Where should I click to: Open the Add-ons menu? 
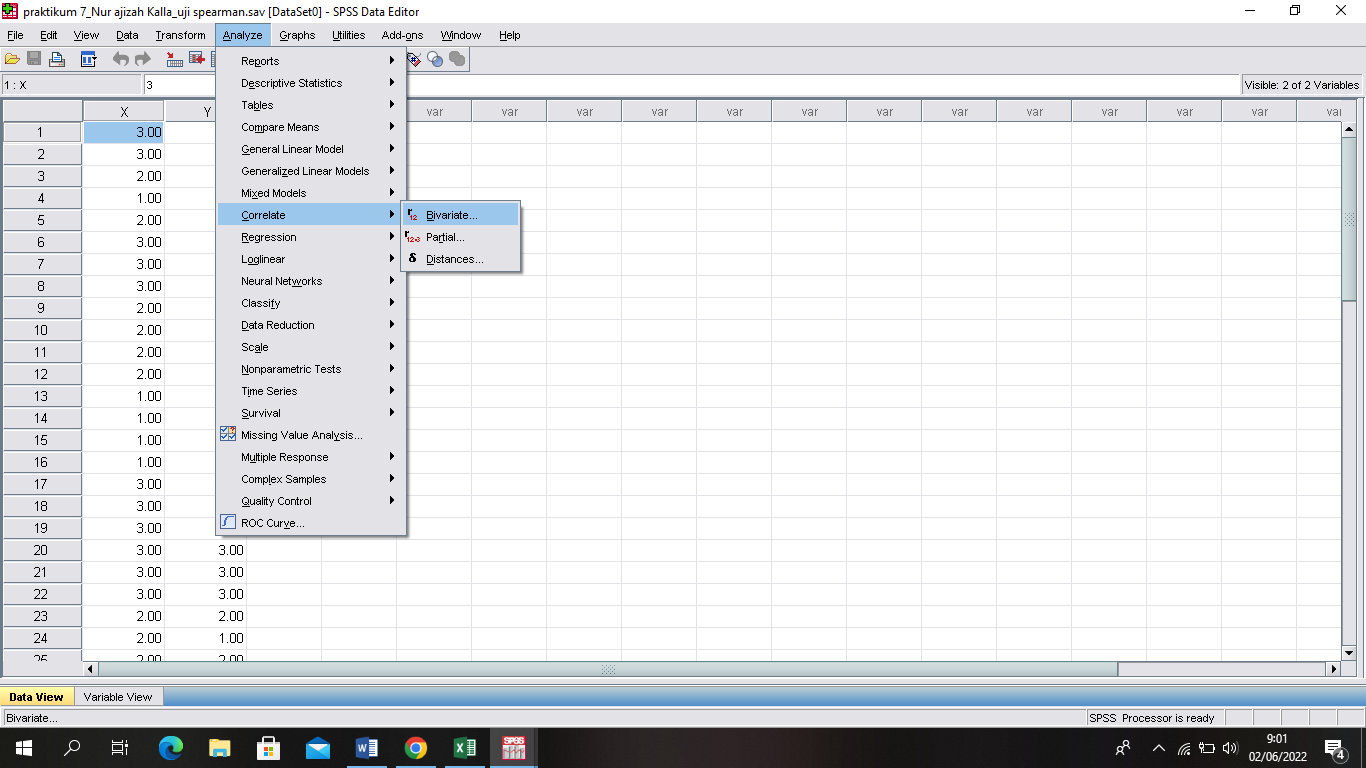pyautogui.click(x=402, y=35)
